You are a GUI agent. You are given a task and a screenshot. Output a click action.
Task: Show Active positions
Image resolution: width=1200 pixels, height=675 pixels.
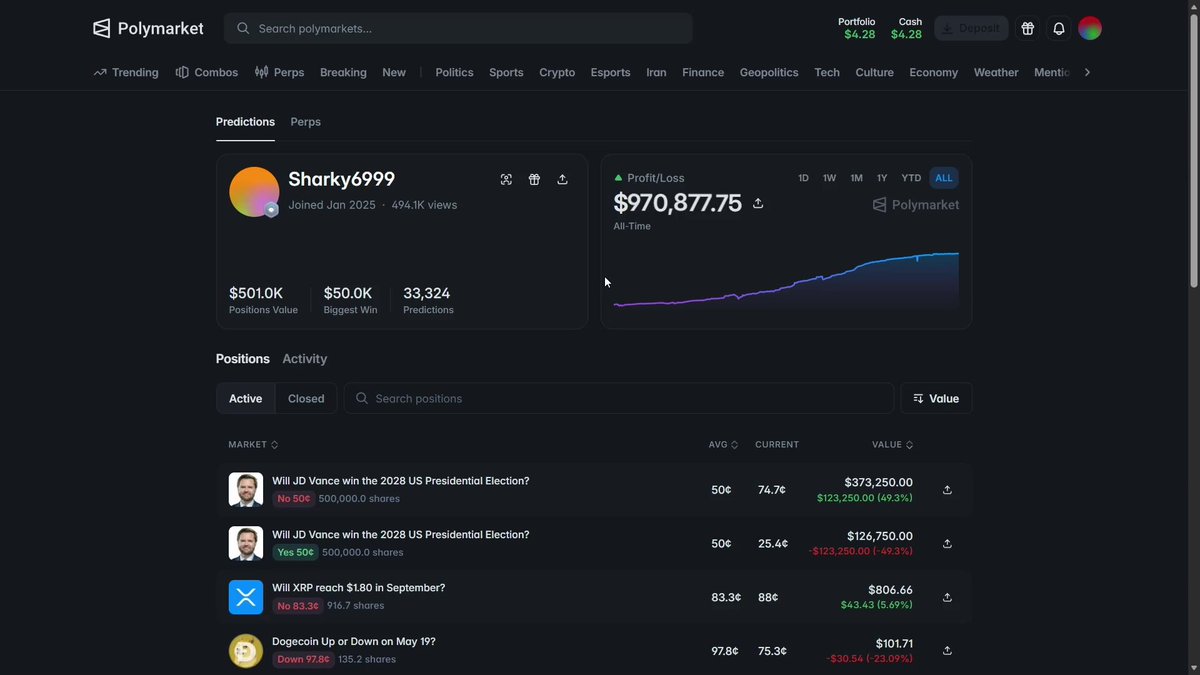[245, 398]
